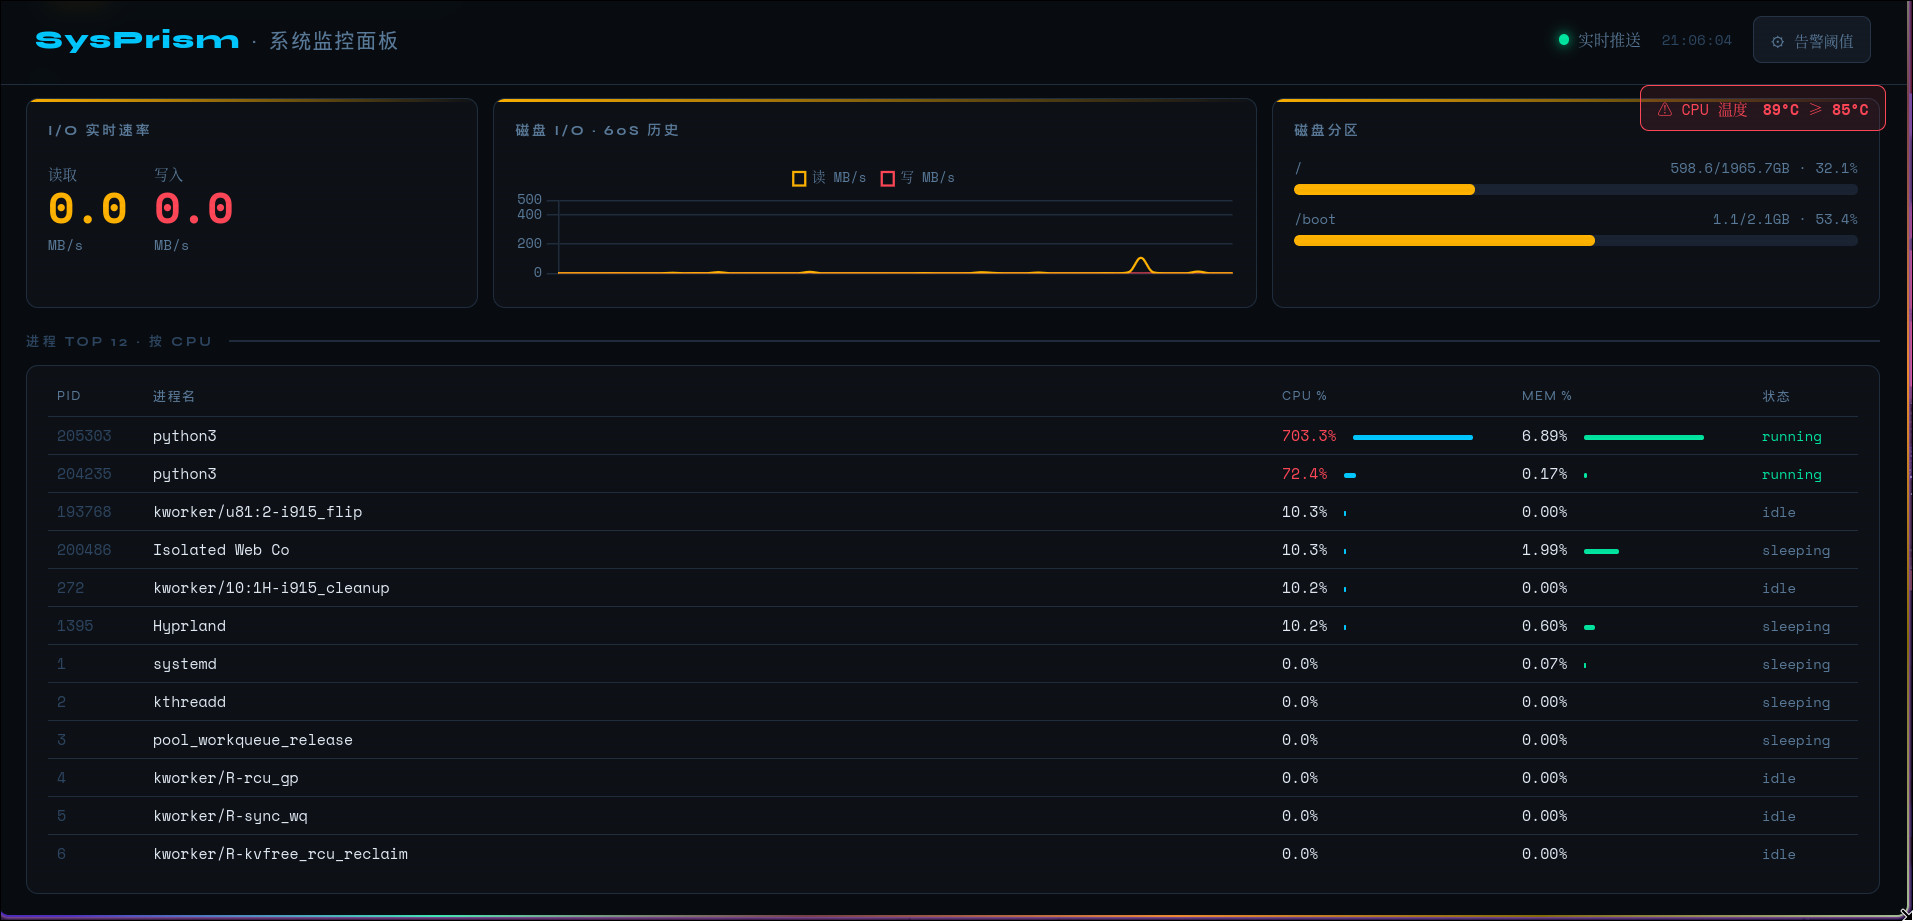Sort processes by the MEM % column header
The width and height of the screenshot is (1913, 921).
tap(1546, 396)
